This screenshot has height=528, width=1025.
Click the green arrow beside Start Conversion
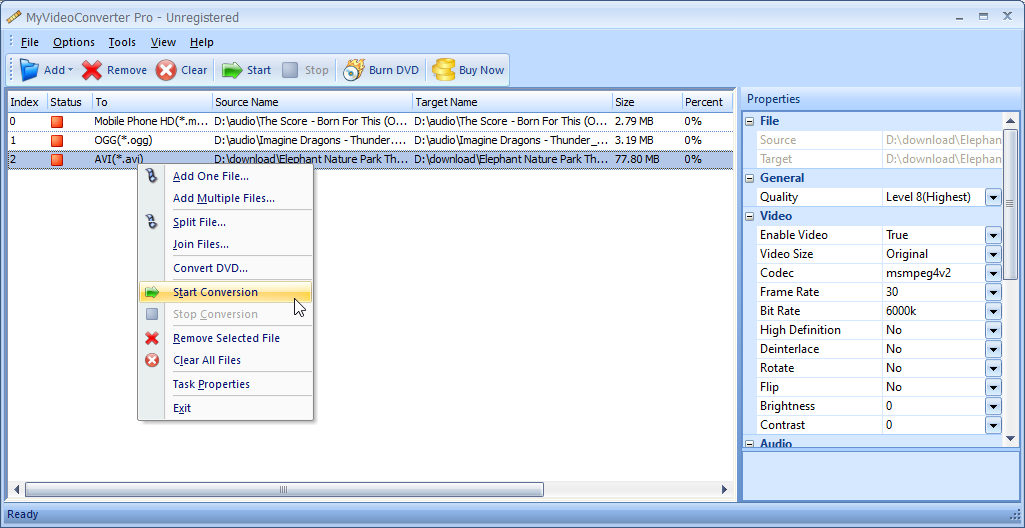[x=152, y=292]
